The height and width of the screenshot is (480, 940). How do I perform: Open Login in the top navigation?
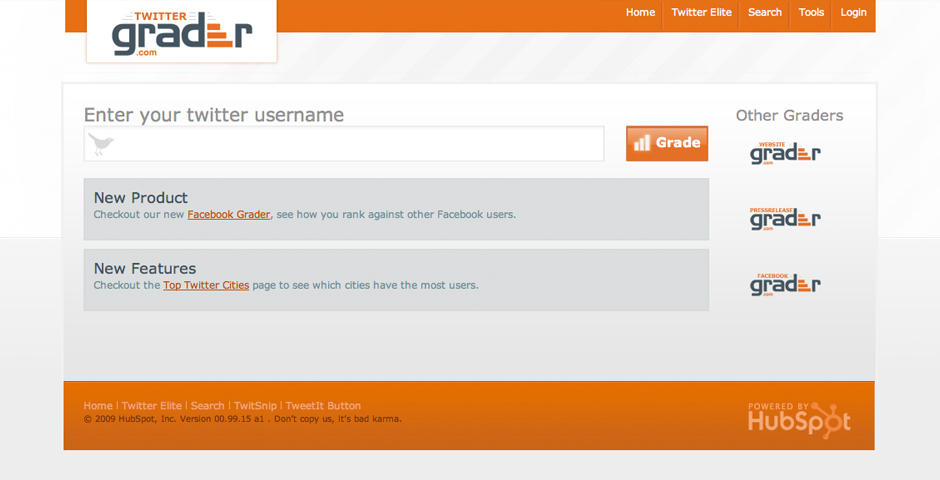point(853,13)
